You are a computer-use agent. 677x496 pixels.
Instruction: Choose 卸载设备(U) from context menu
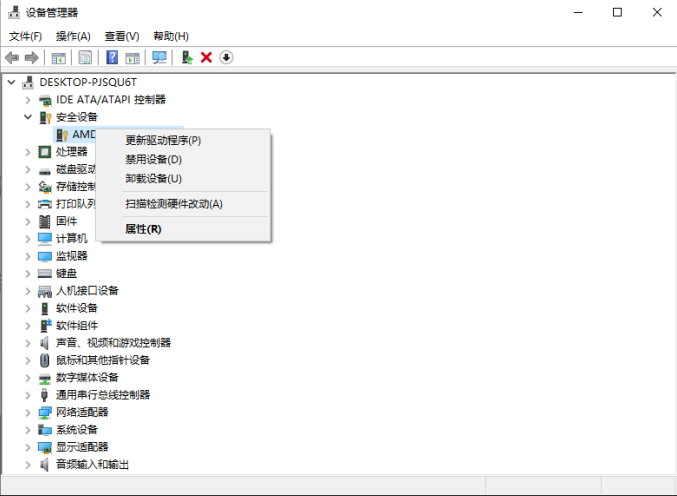click(x=183, y=178)
